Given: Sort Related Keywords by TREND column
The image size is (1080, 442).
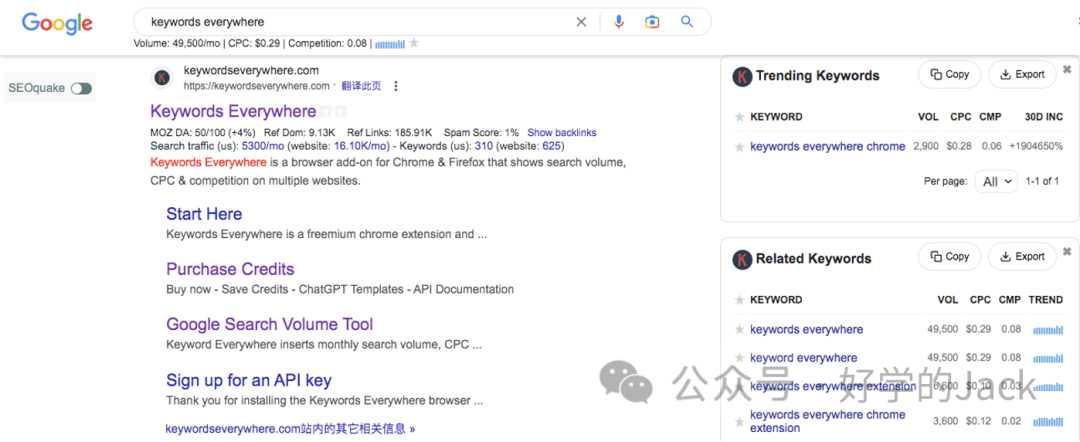Looking at the screenshot, I should tap(1046, 299).
